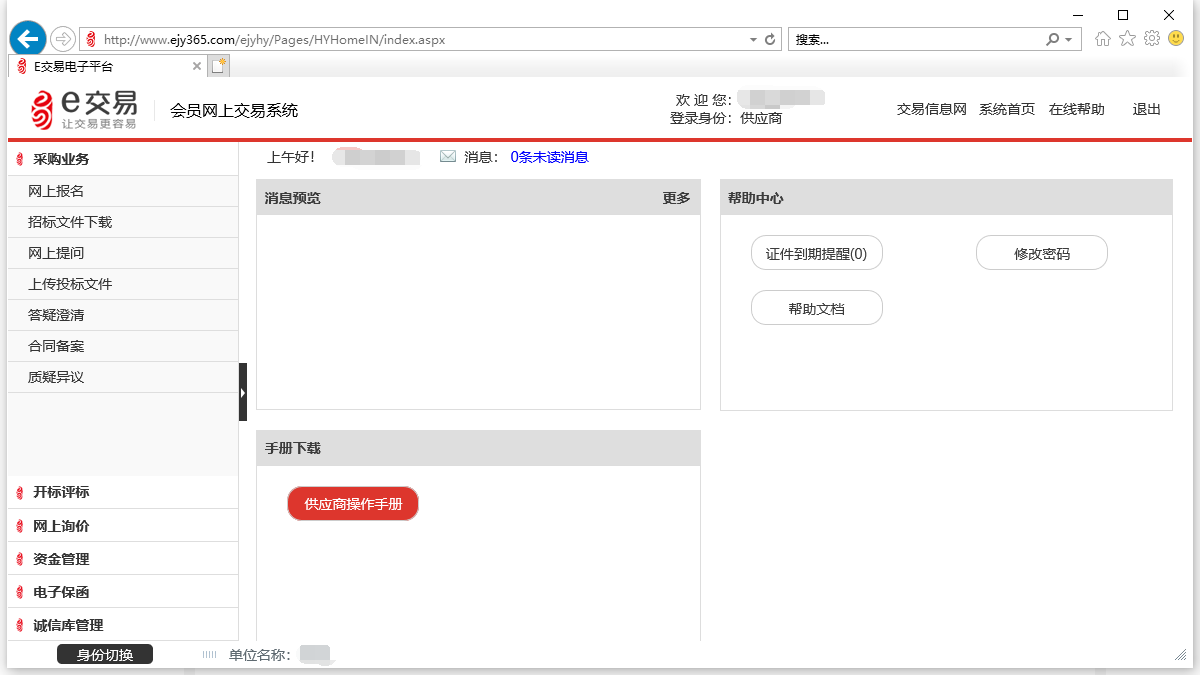This screenshot has width=1200, height=675.
Task: Close the E交易电子平台 tab
Action: click(x=197, y=67)
